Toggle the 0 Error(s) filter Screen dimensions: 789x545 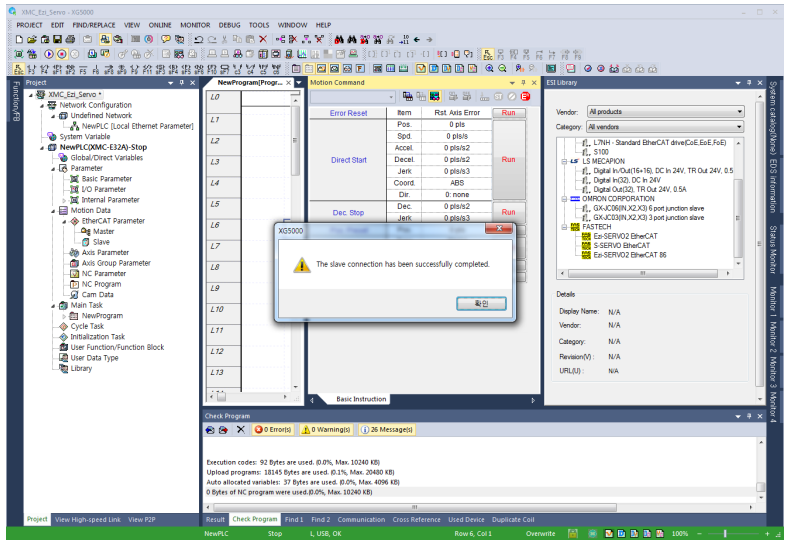coord(272,429)
